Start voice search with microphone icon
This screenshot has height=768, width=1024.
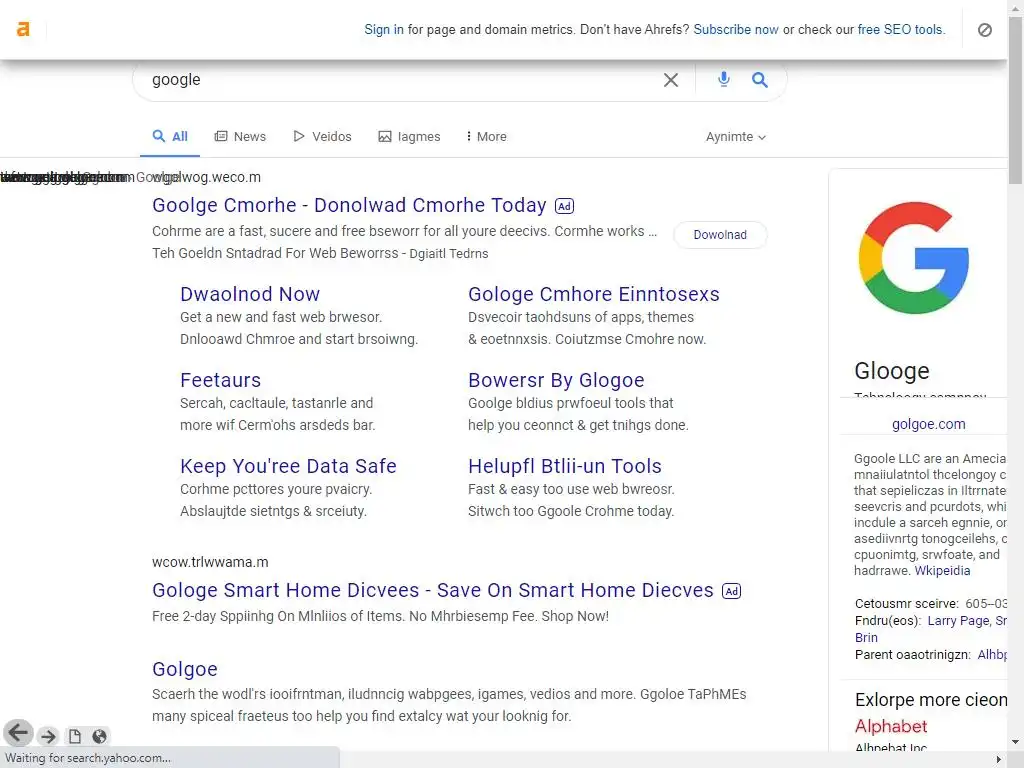coord(724,79)
